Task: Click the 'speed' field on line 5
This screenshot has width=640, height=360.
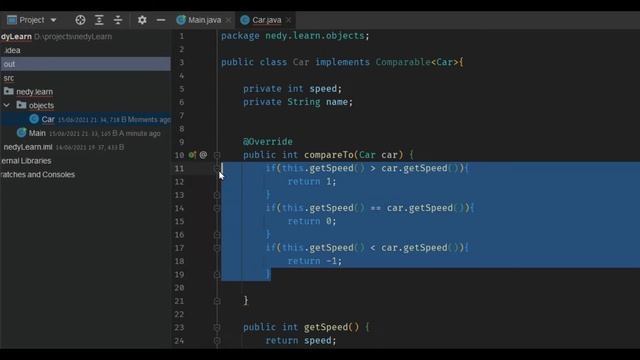Action: point(323,89)
